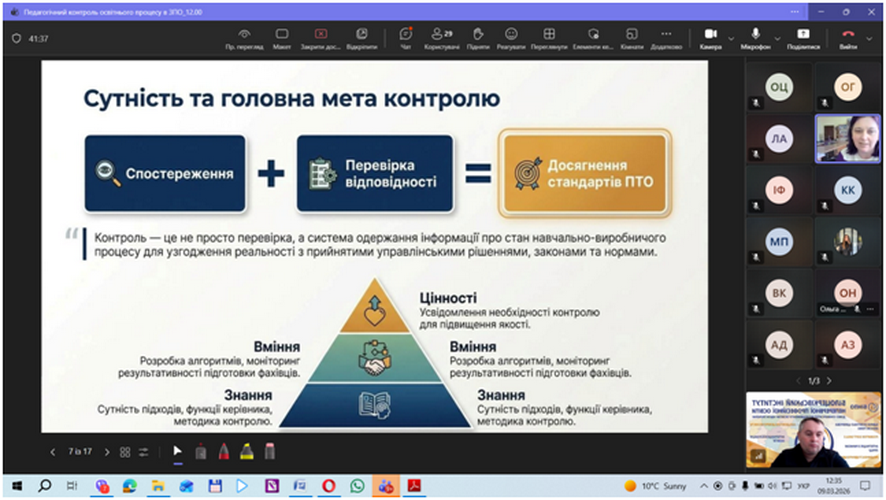Select the yellow highlighter tool
886x500 pixels.
[245, 452]
